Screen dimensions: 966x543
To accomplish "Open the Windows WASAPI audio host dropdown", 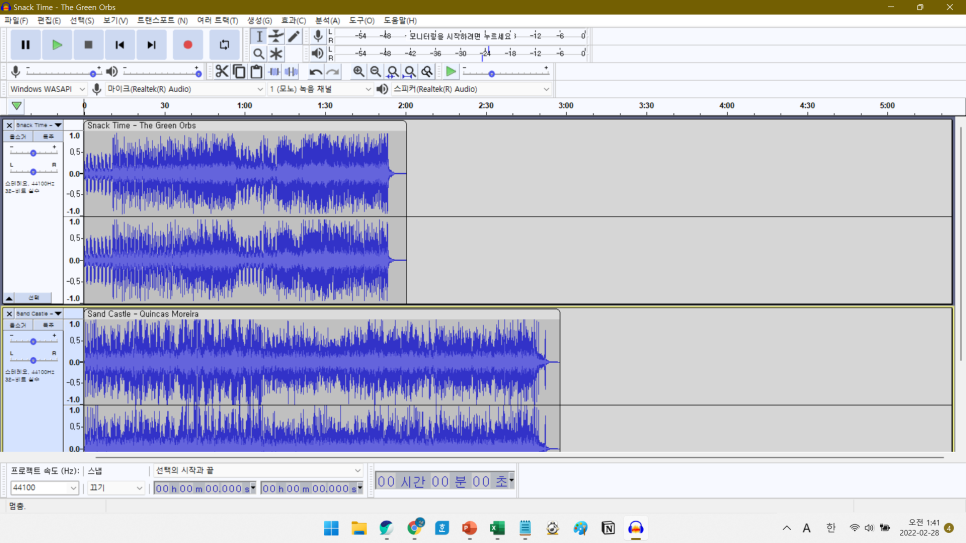I will (x=47, y=89).
